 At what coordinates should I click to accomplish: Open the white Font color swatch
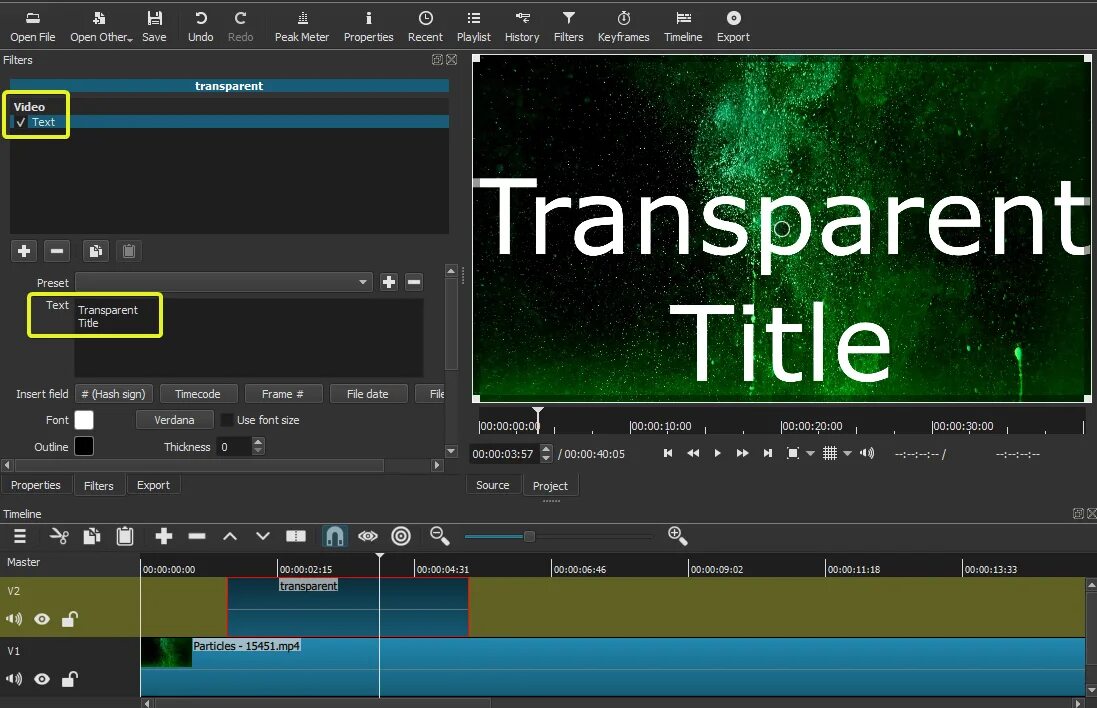point(84,420)
